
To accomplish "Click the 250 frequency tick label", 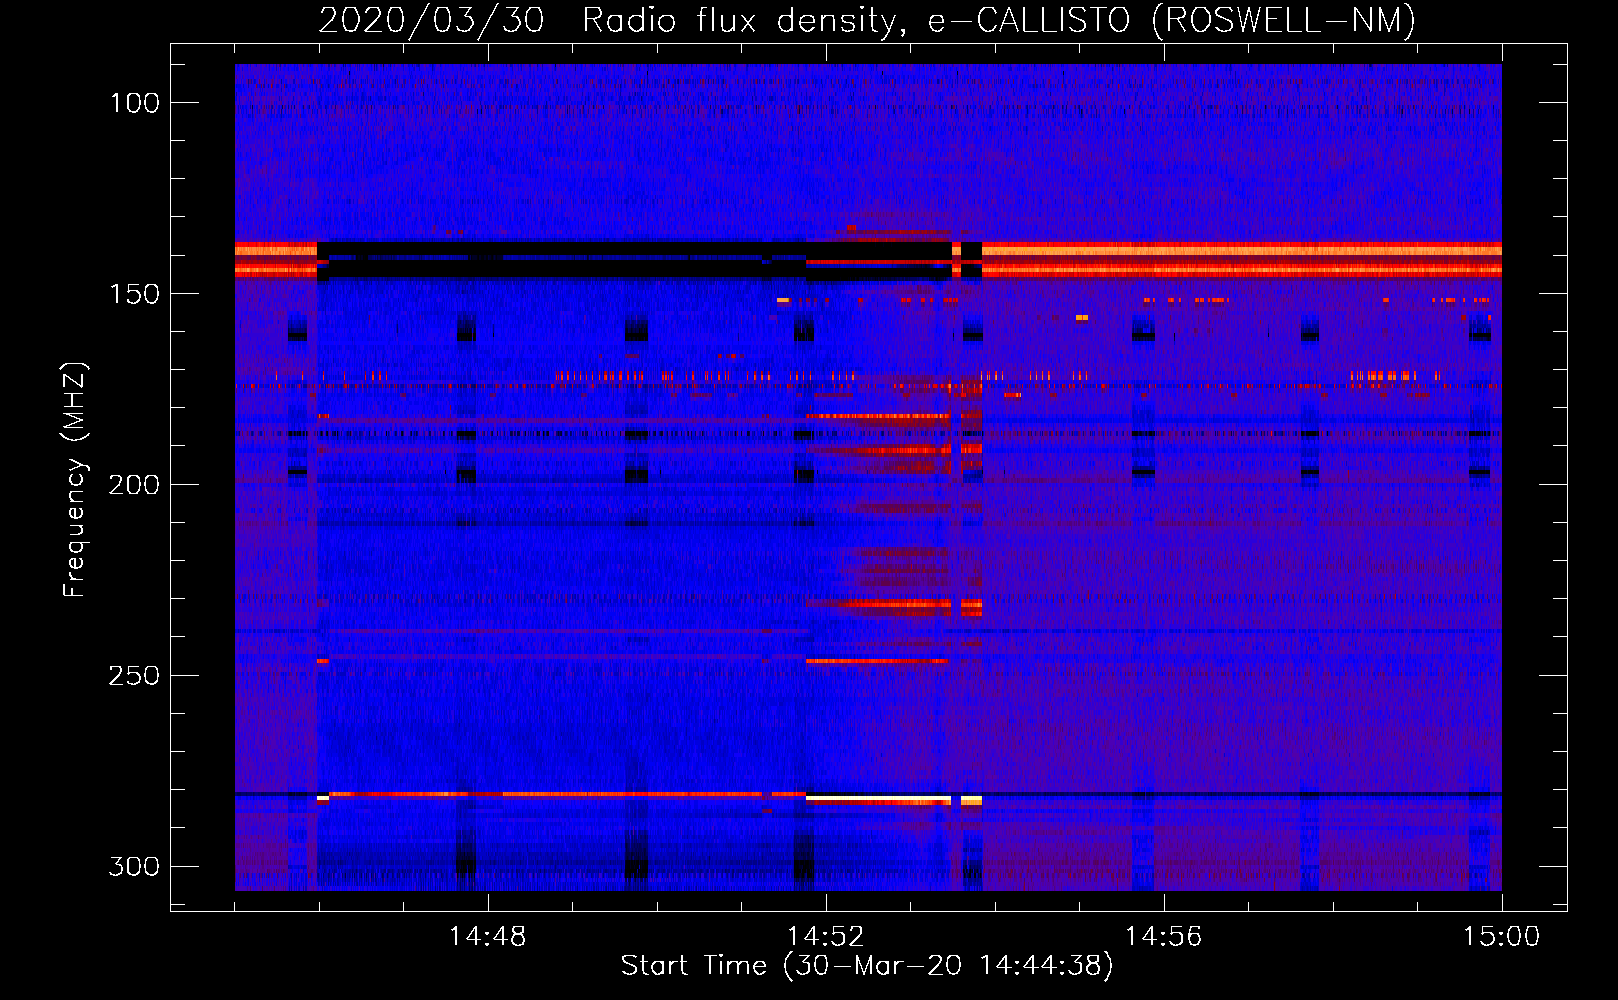I will tap(134, 676).
